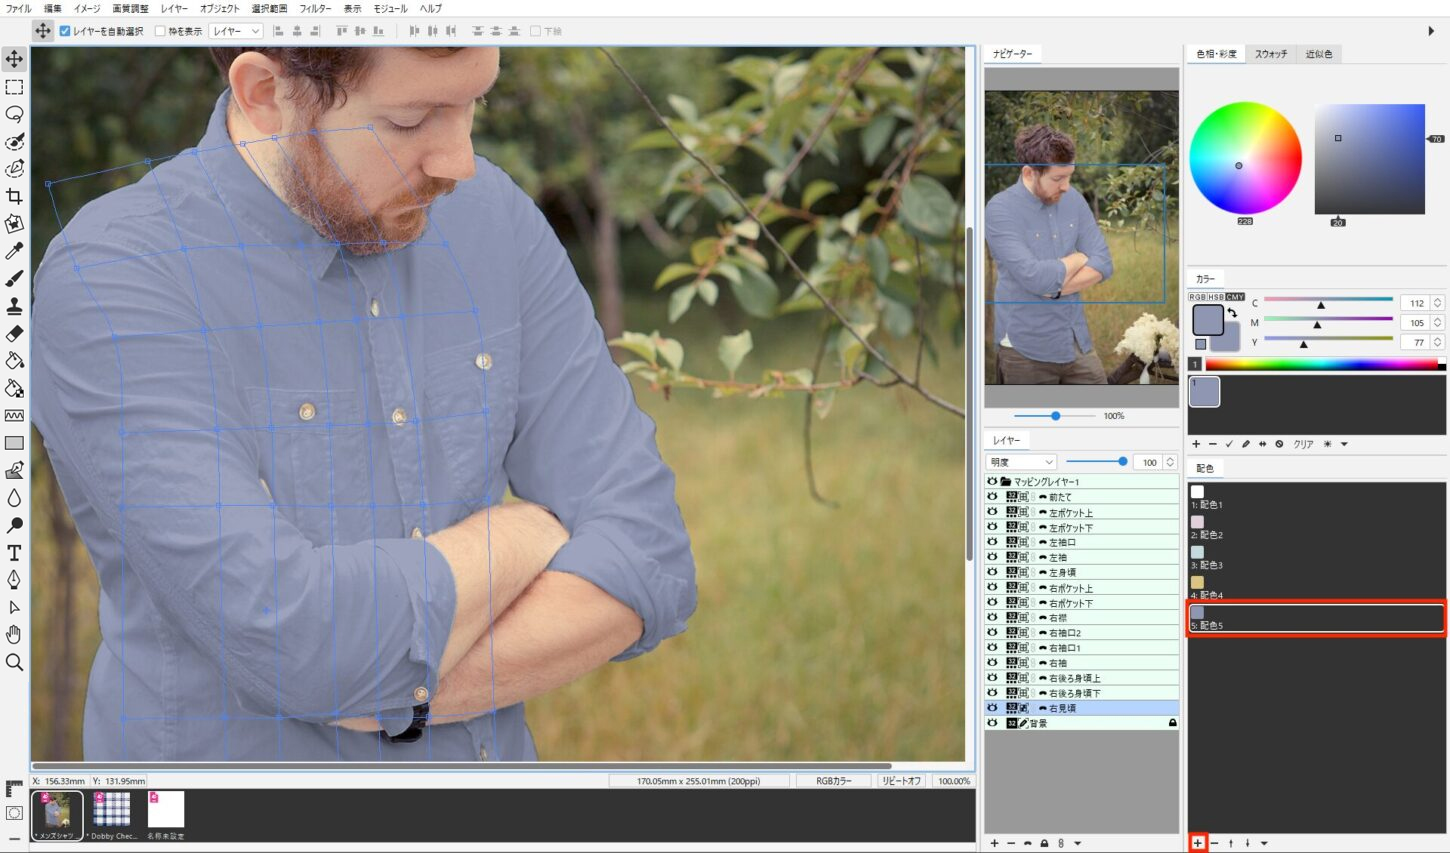Viewport: 1450px width, 853px height.
Task: Switch to the スウォッチ tab
Action: tap(1271, 54)
